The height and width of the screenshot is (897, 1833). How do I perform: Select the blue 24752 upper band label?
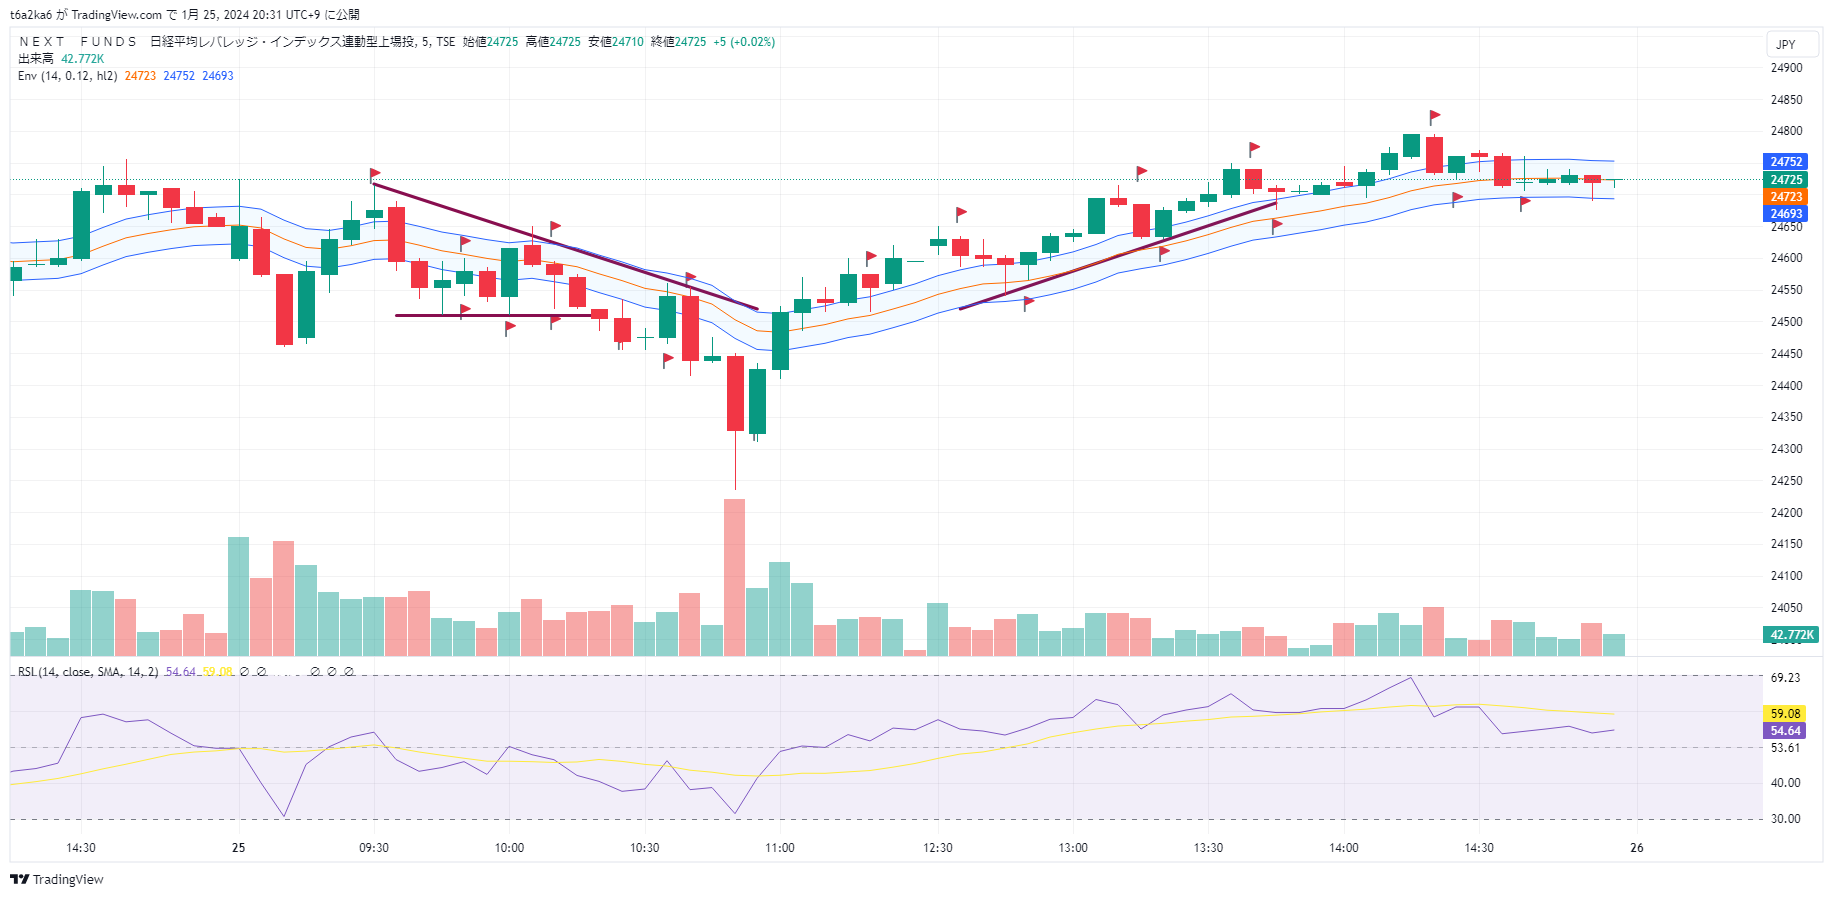click(x=1785, y=162)
